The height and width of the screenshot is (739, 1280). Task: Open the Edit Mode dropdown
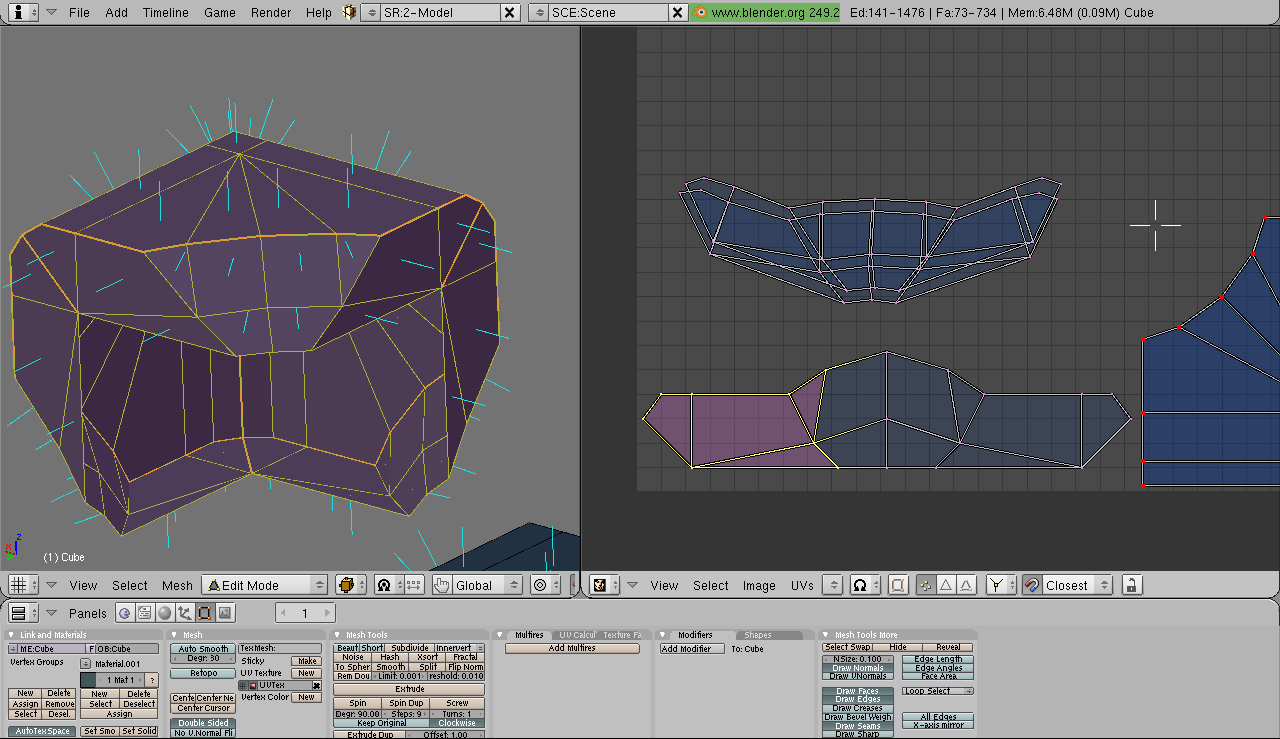click(x=265, y=585)
